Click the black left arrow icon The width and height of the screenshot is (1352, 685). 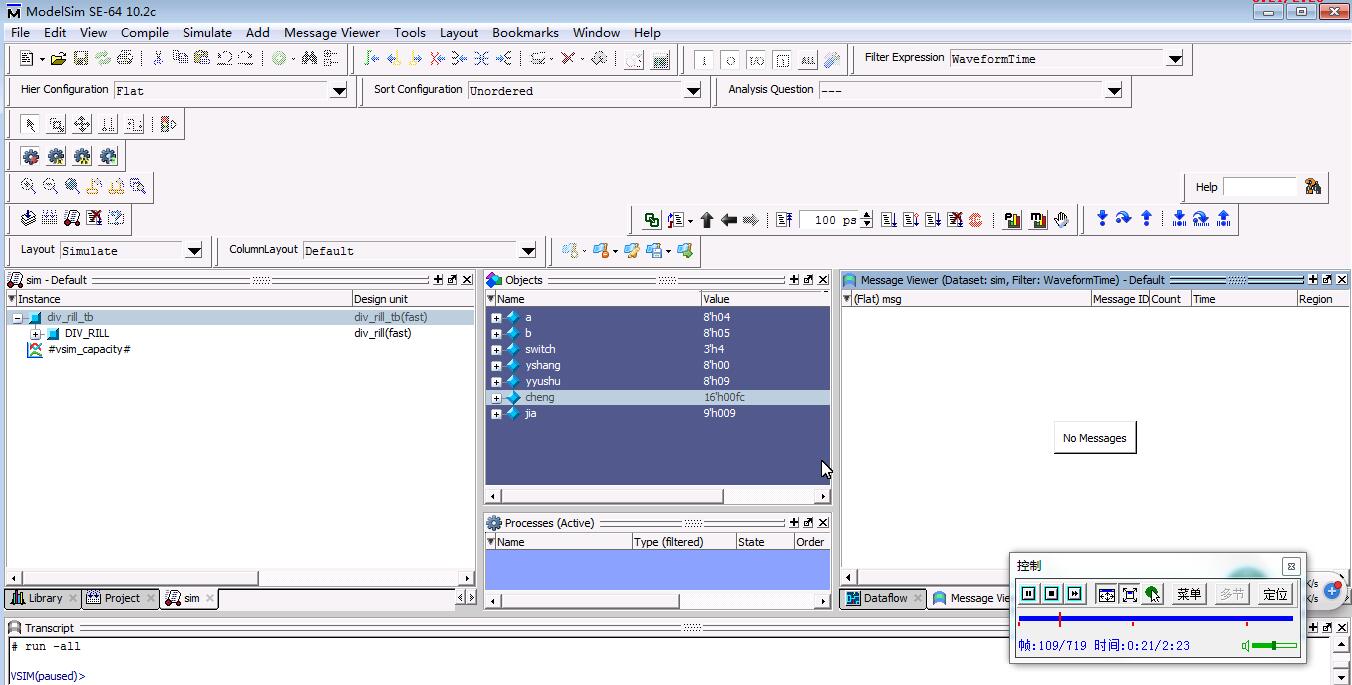pos(729,220)
